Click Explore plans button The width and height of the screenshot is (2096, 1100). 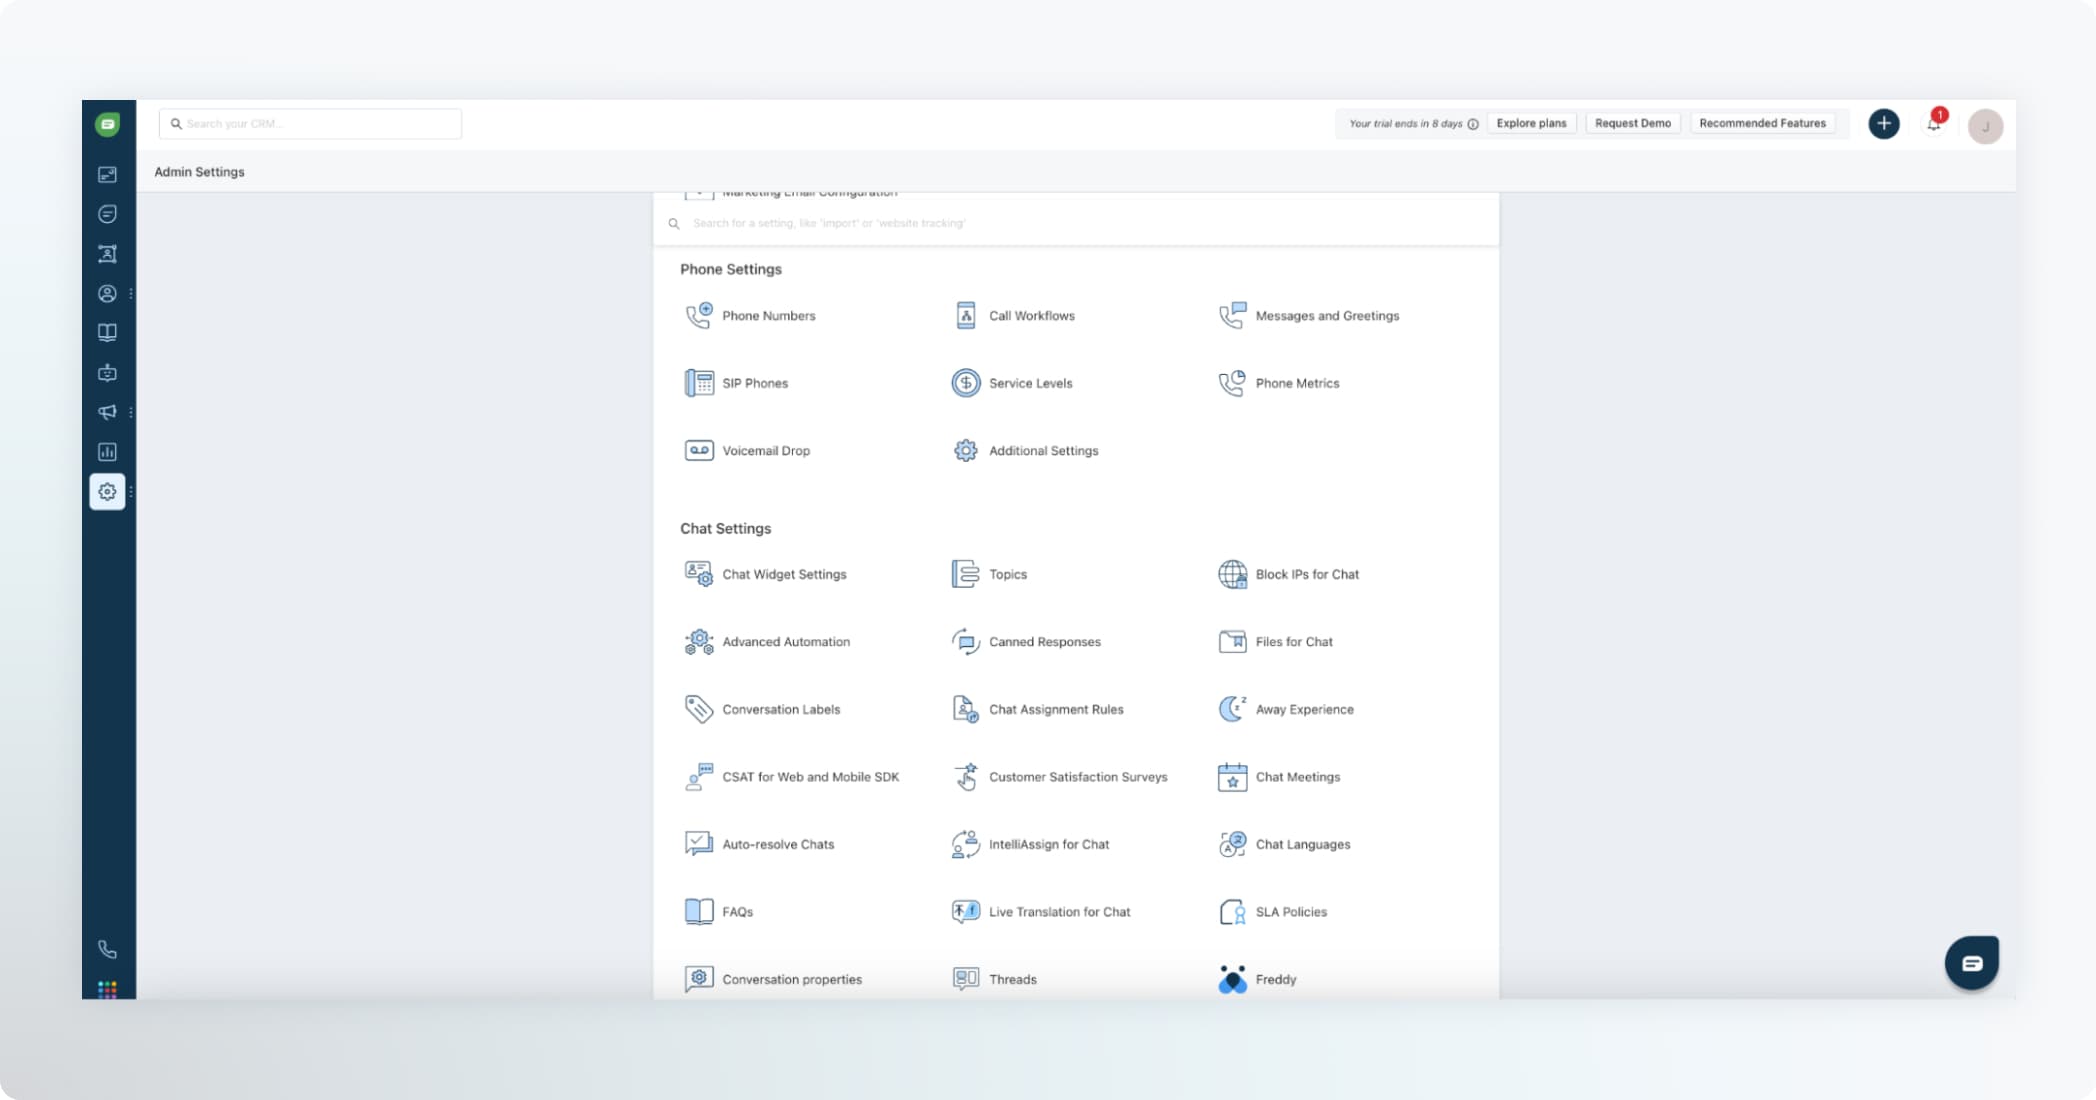[1531, 124]
